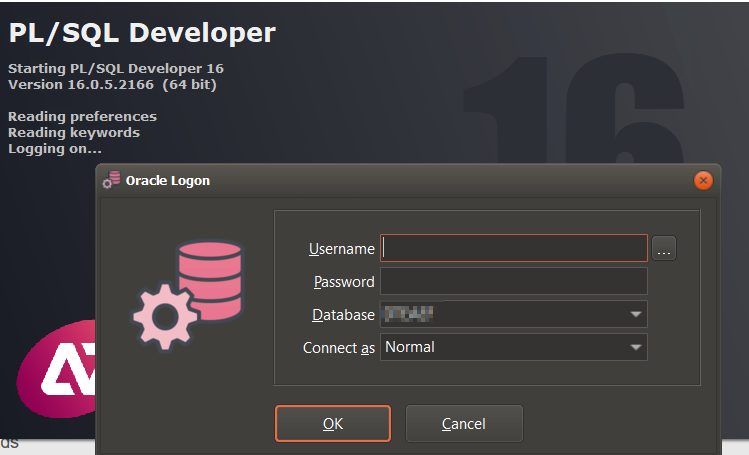Click the "Starting PL/SQL Developer 16" text

click(116, 68)
